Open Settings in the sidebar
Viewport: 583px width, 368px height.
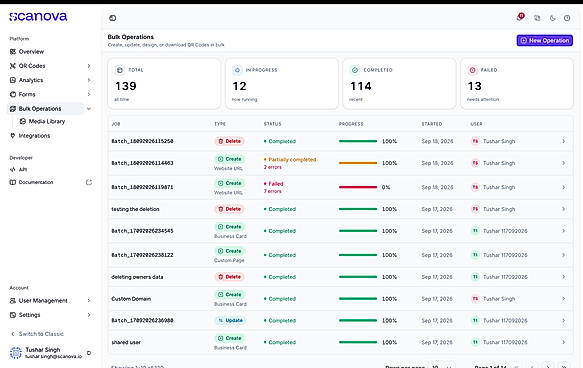coord(29,315)
